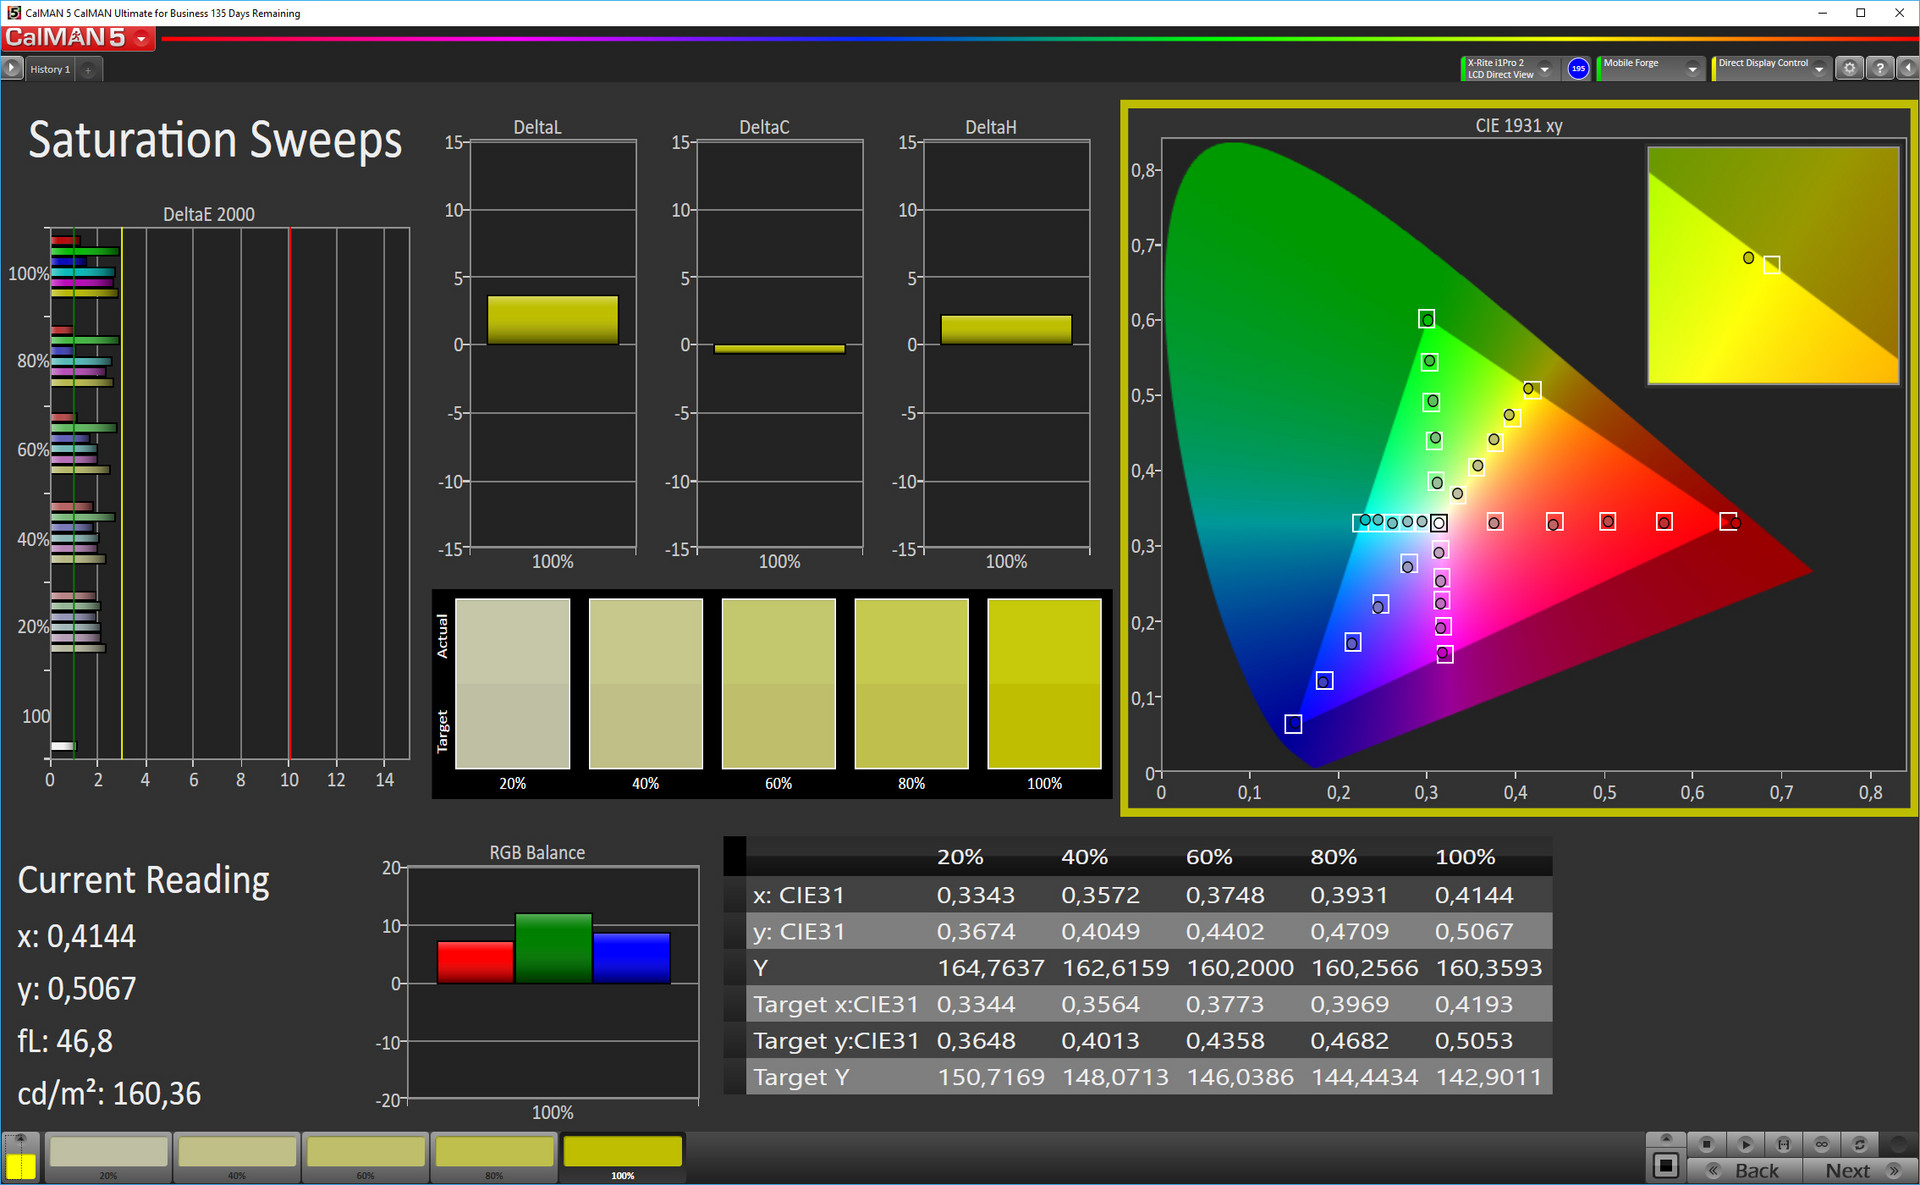Expand the X-Rite i1Pro 2 meter dropdown
This screenshot has height=1185, width=1920.
1545,69
